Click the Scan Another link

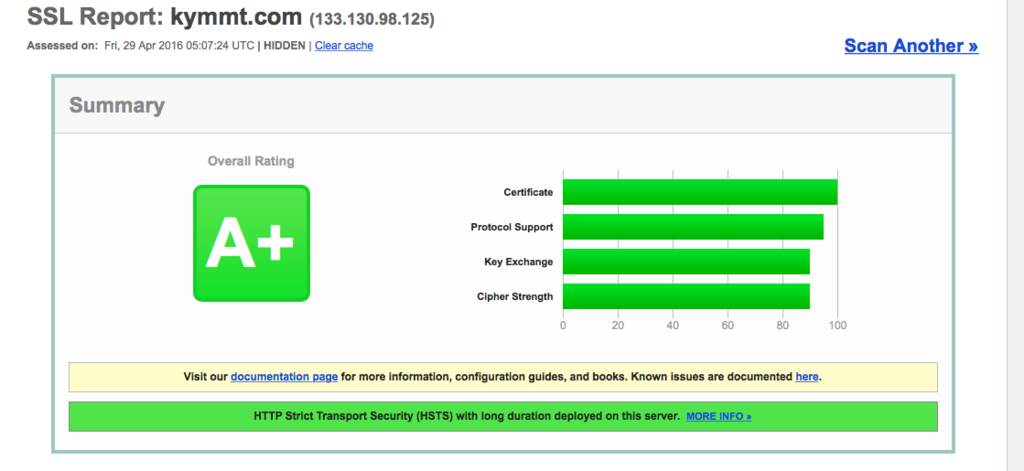[911, 46]
